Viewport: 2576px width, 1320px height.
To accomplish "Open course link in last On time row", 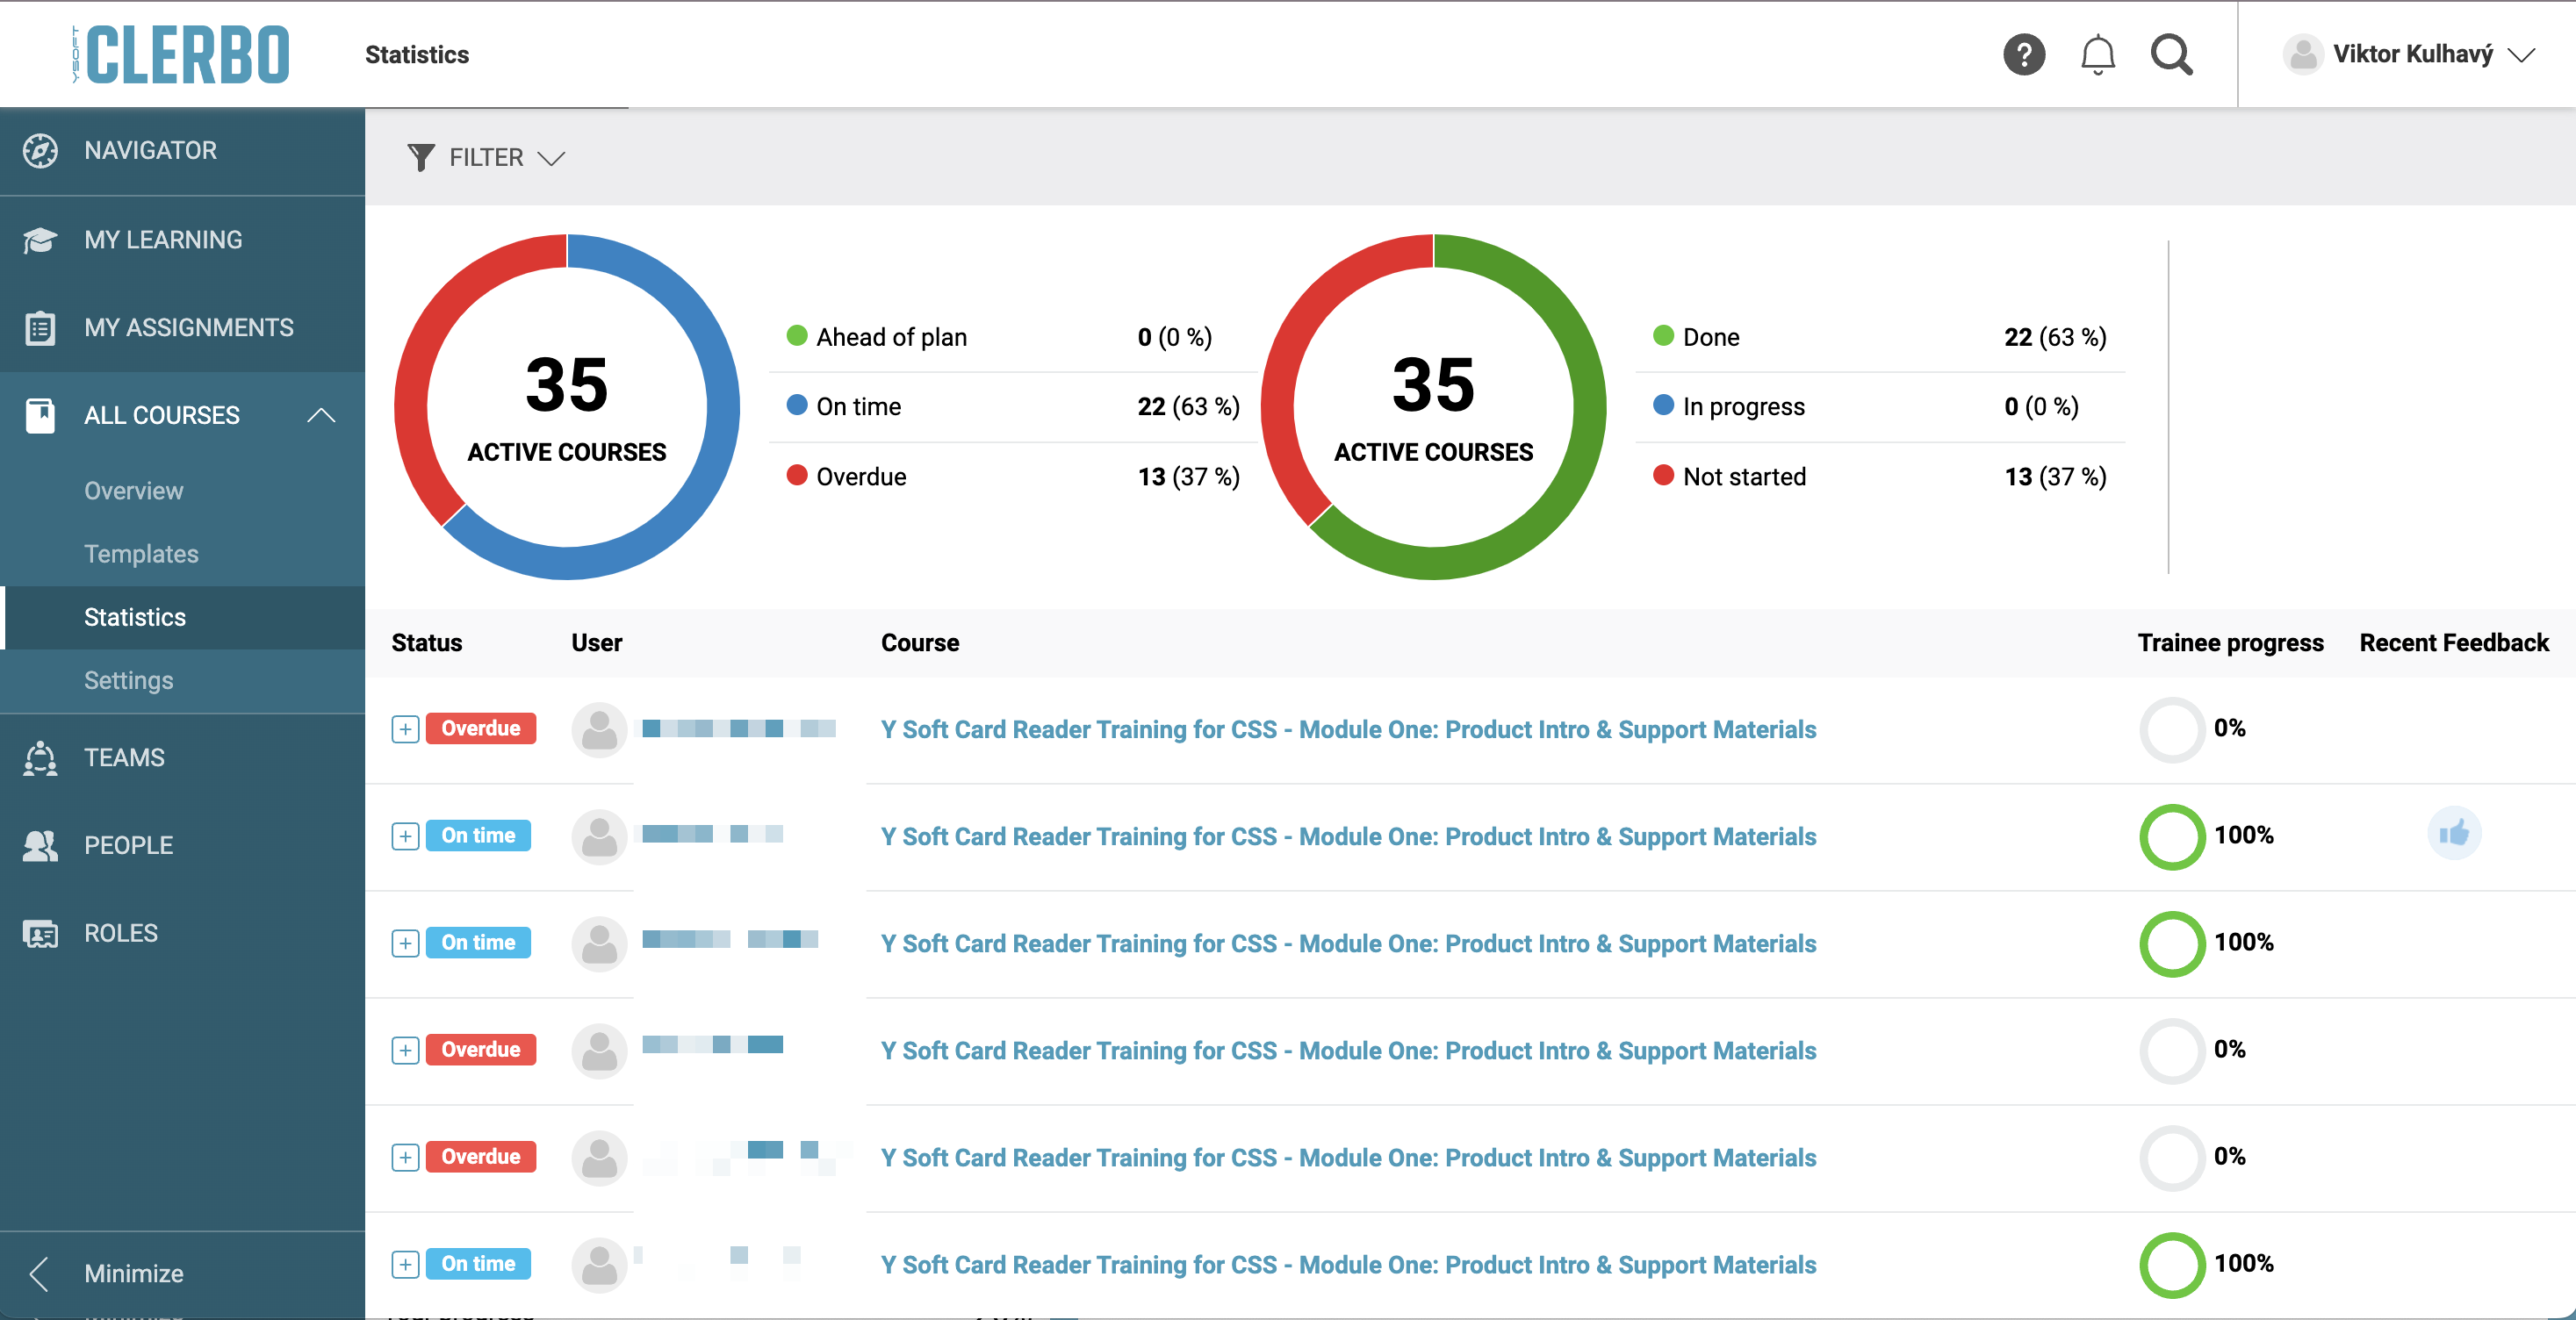I will 1348,1264.
